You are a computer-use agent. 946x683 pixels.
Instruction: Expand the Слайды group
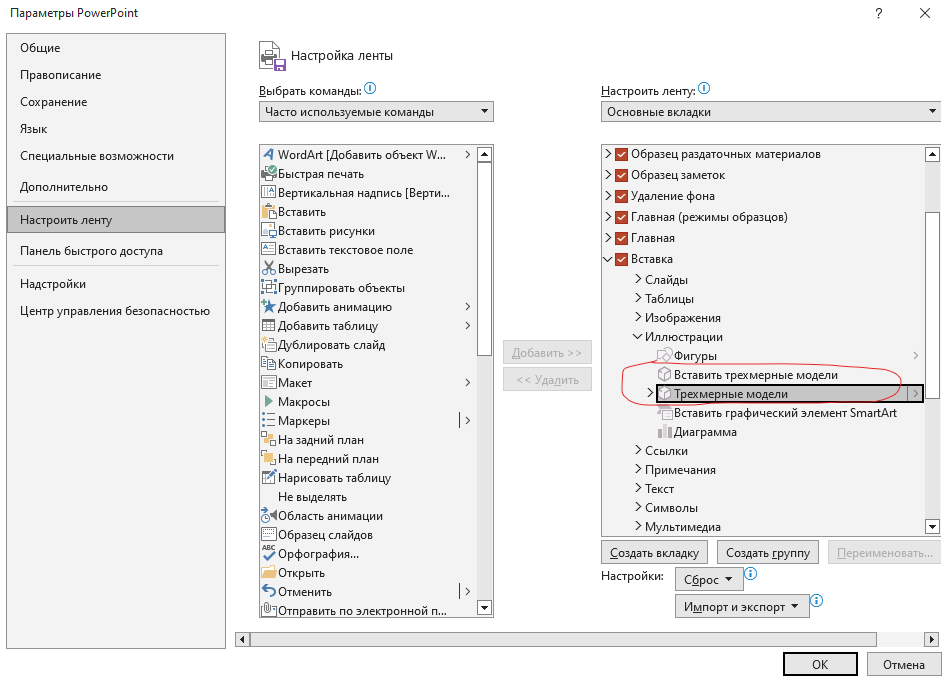(638, 279)
